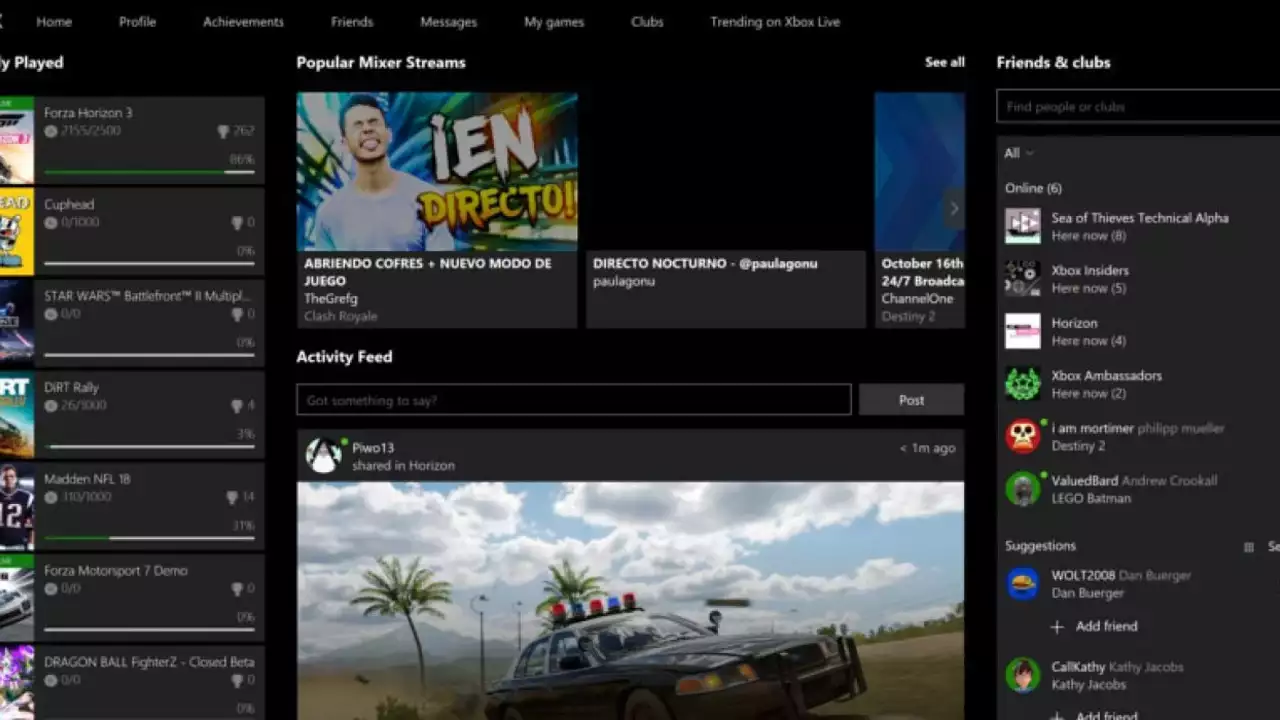Go to the Home tab

pos(54,22)
